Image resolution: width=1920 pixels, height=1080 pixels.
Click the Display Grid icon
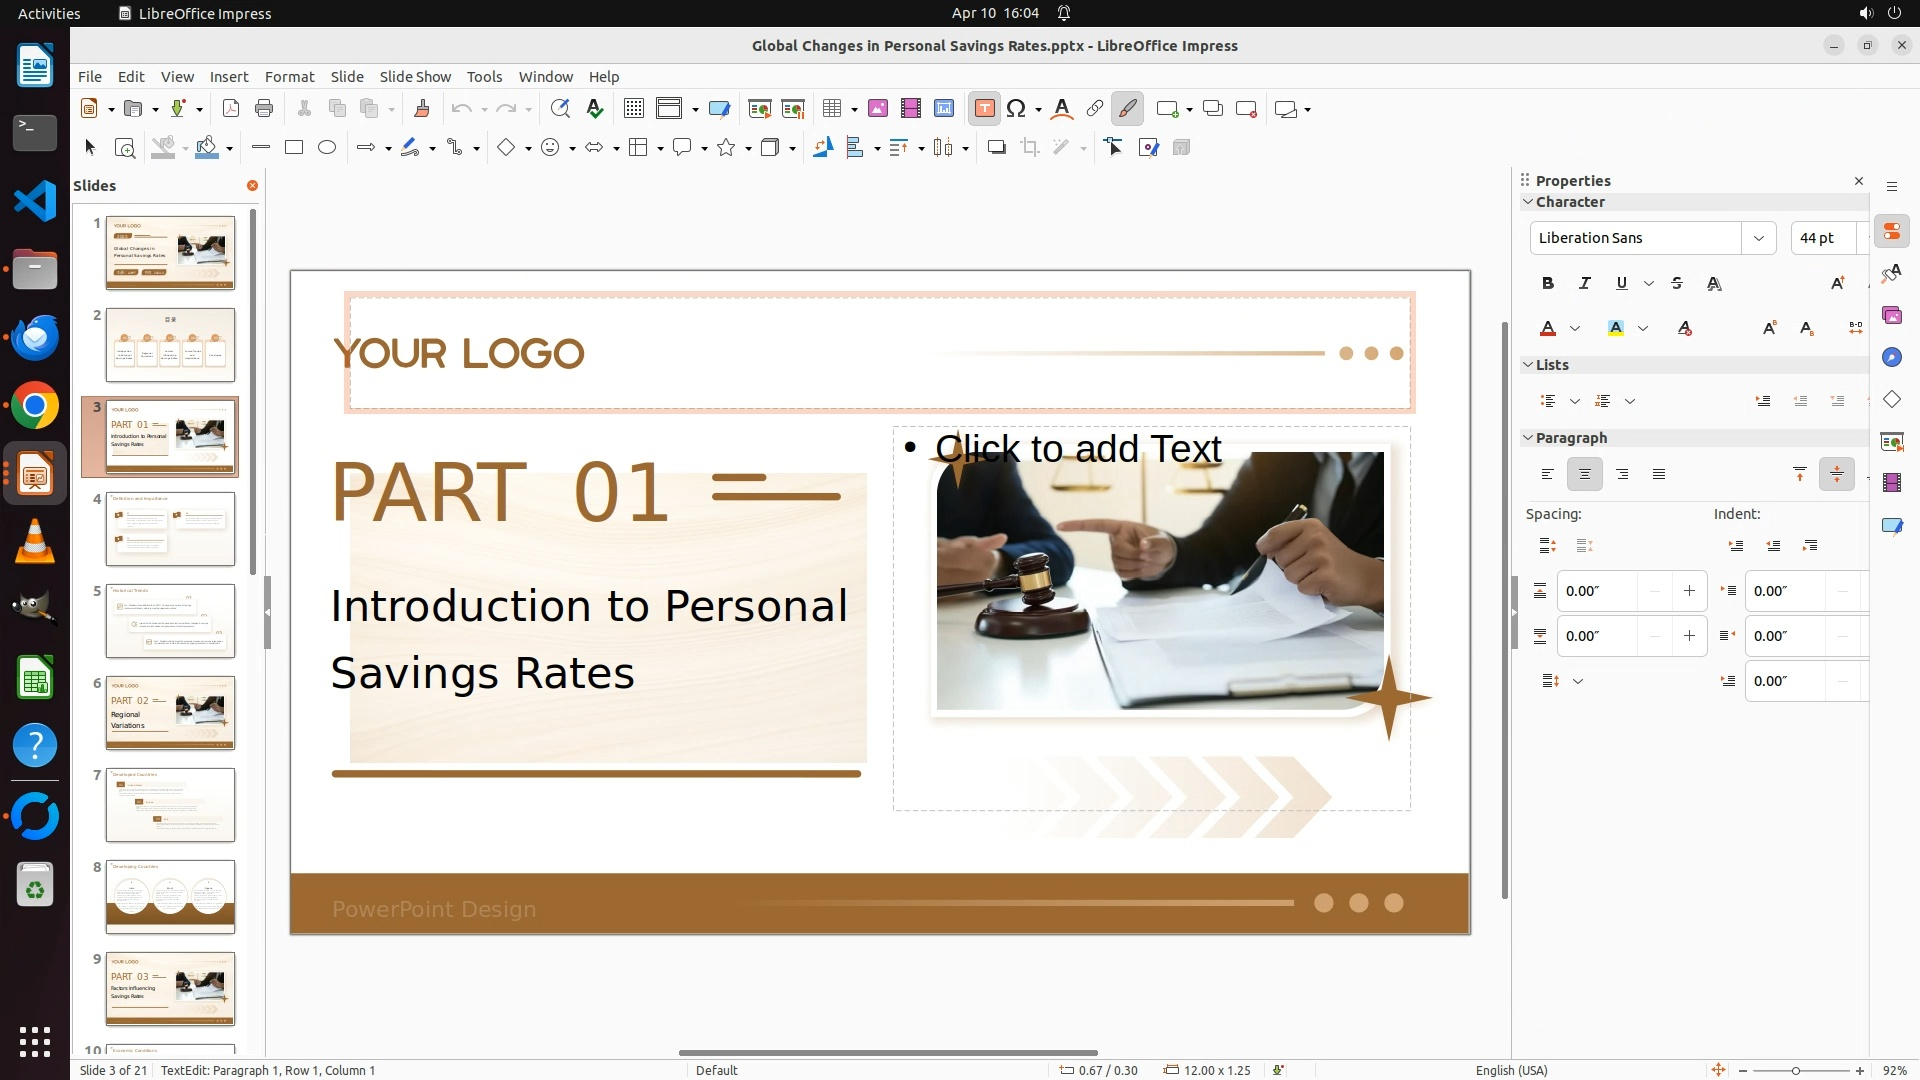coord(633,109)
